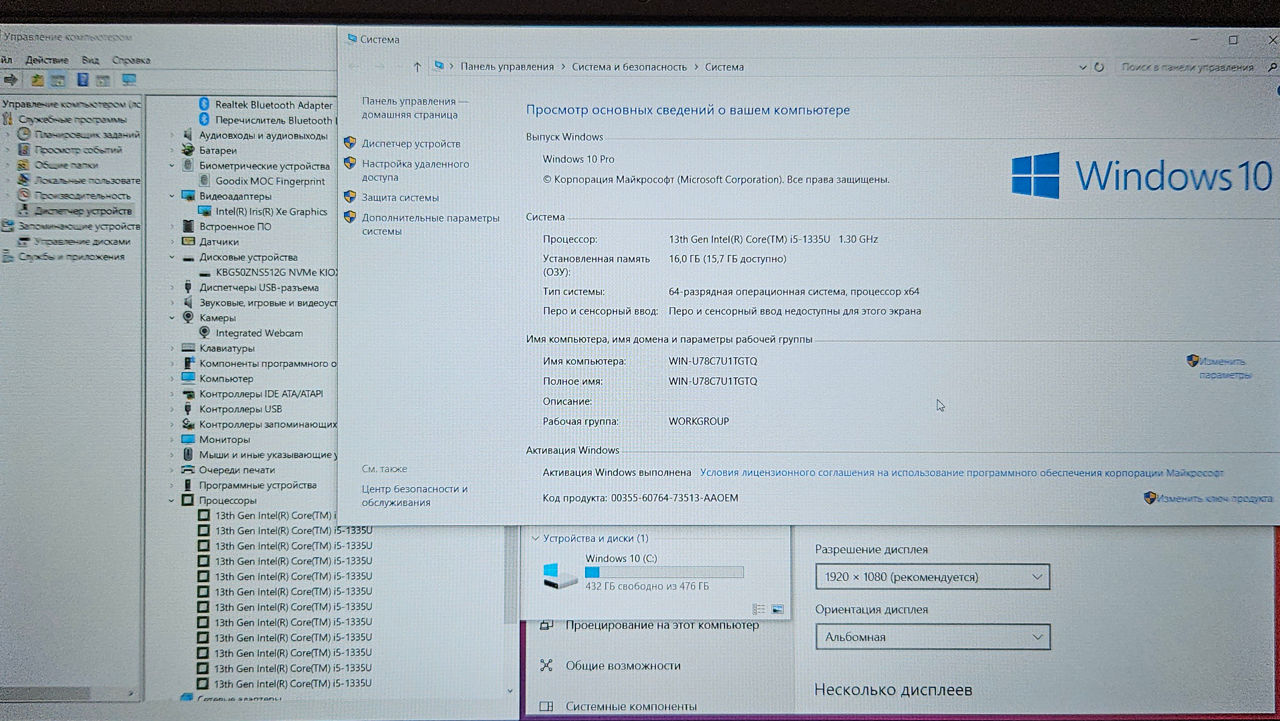The height and width of the screenshot is (721, 1280).
Task: Collapse the Процессоры category
Action: pos(172,500)
